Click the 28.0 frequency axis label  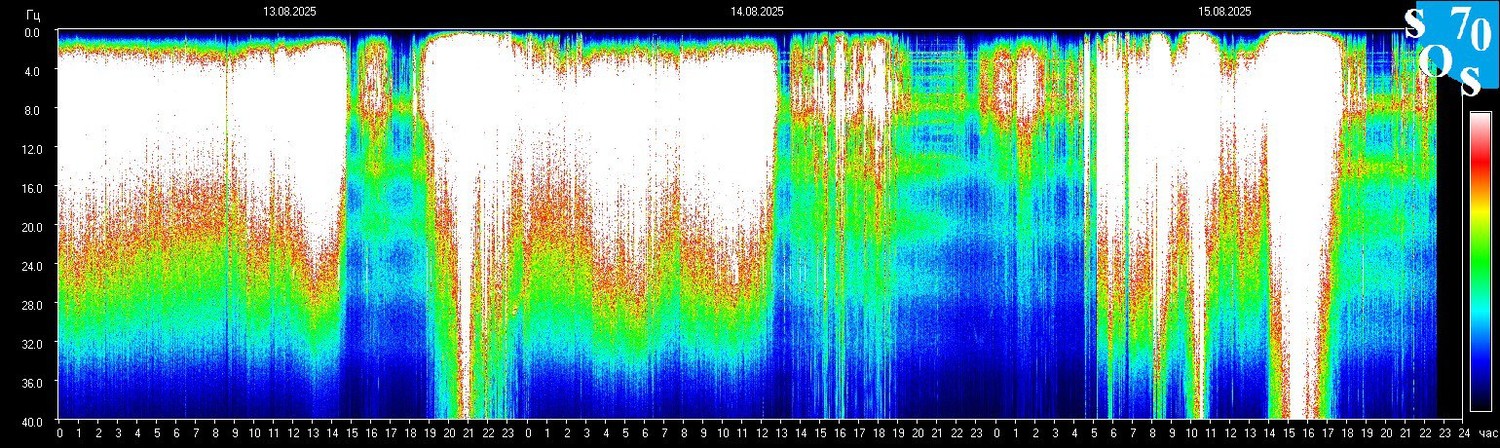pos(30,305)
